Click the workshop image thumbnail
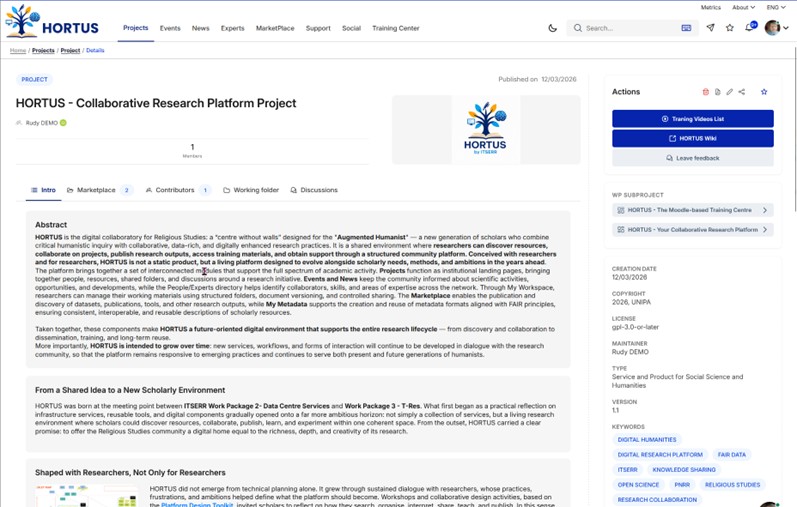The image size is (797, 507). [86, 496]
